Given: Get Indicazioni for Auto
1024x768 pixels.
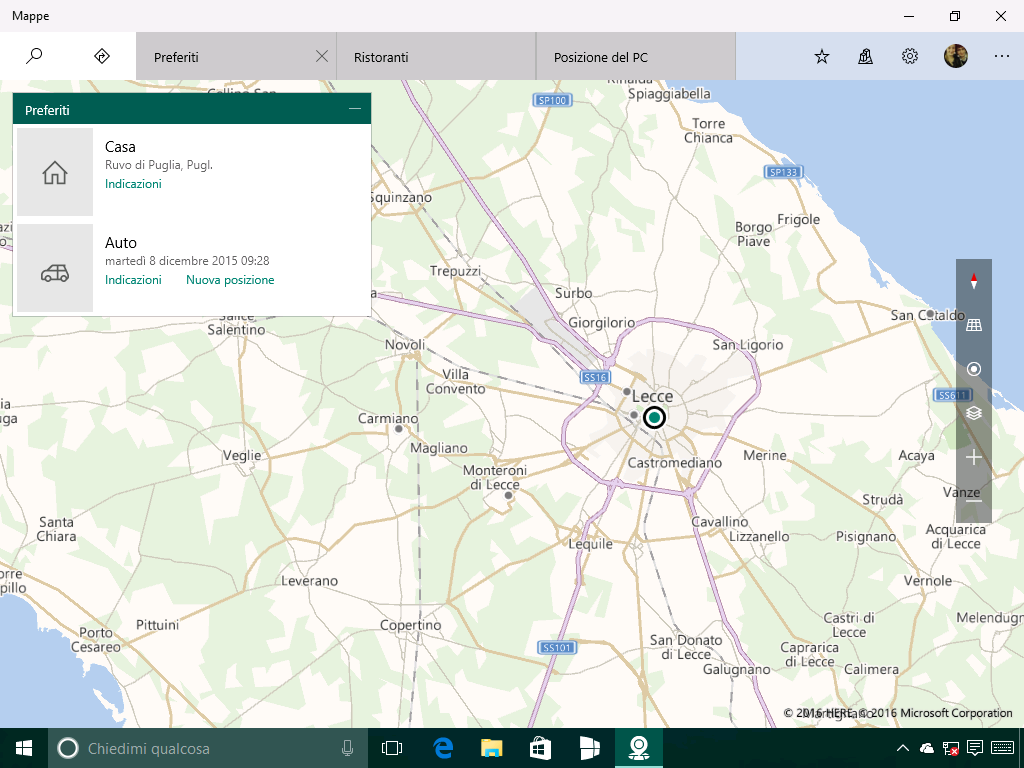Looking at the screenshot, I should [133, 280].
